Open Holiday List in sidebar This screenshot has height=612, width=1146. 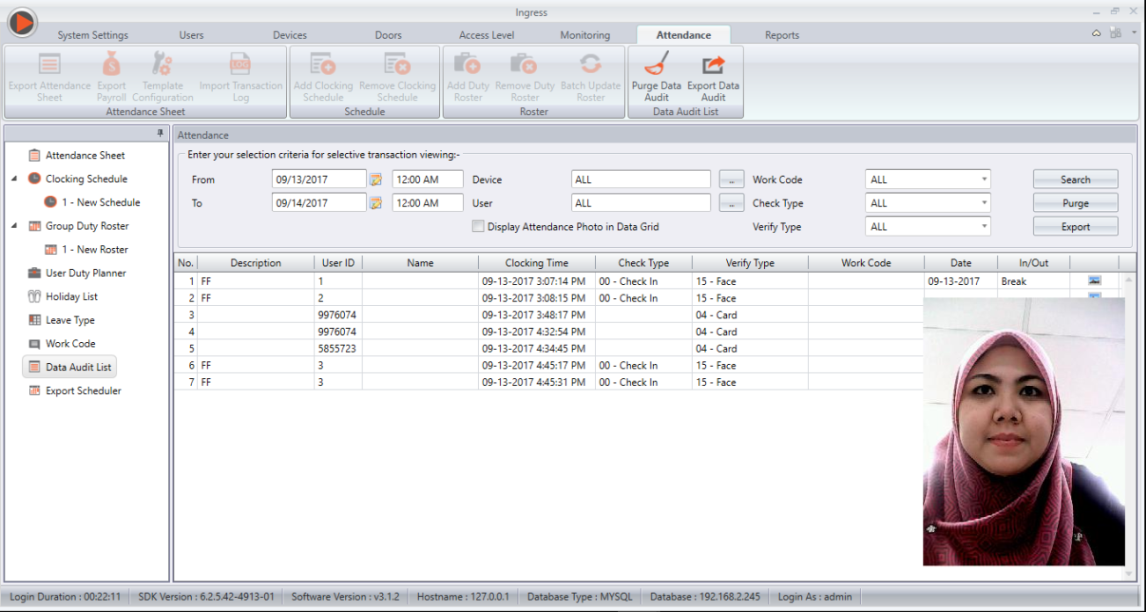coord(72,296)
